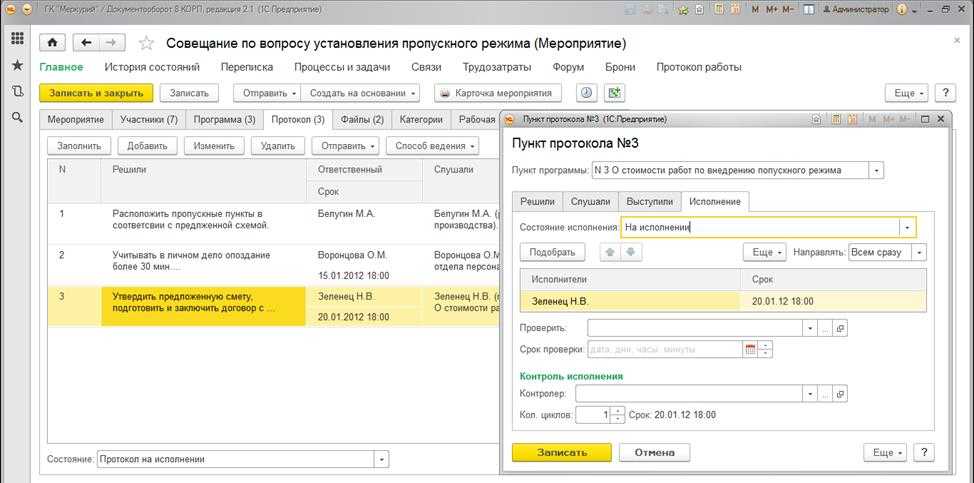Add the meeting to favorites with the star
974x483 pixels.
[x=146, y=44]
